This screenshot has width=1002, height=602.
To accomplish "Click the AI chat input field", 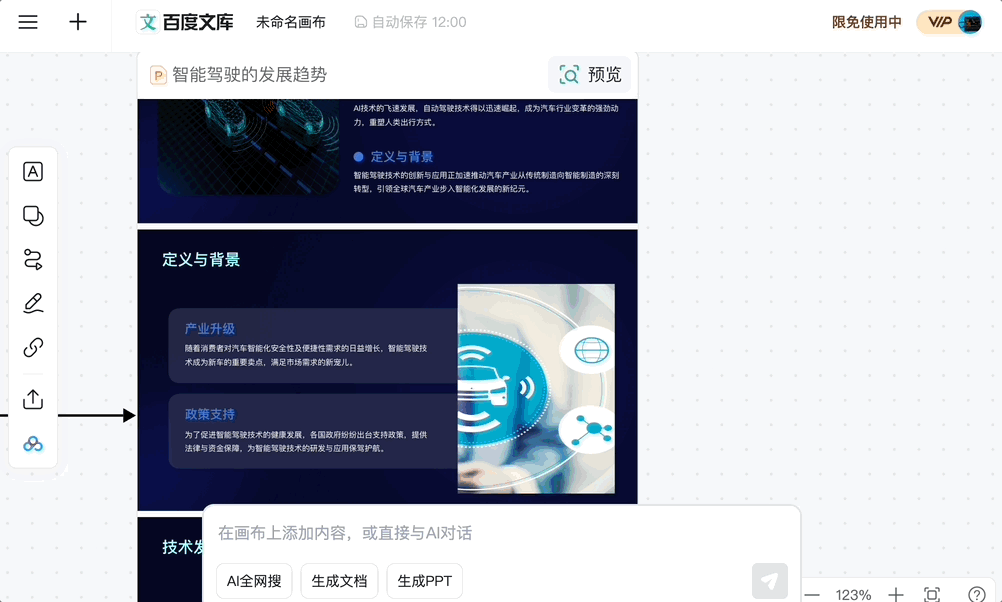I will pyautogui.click(x=450, y=533).
